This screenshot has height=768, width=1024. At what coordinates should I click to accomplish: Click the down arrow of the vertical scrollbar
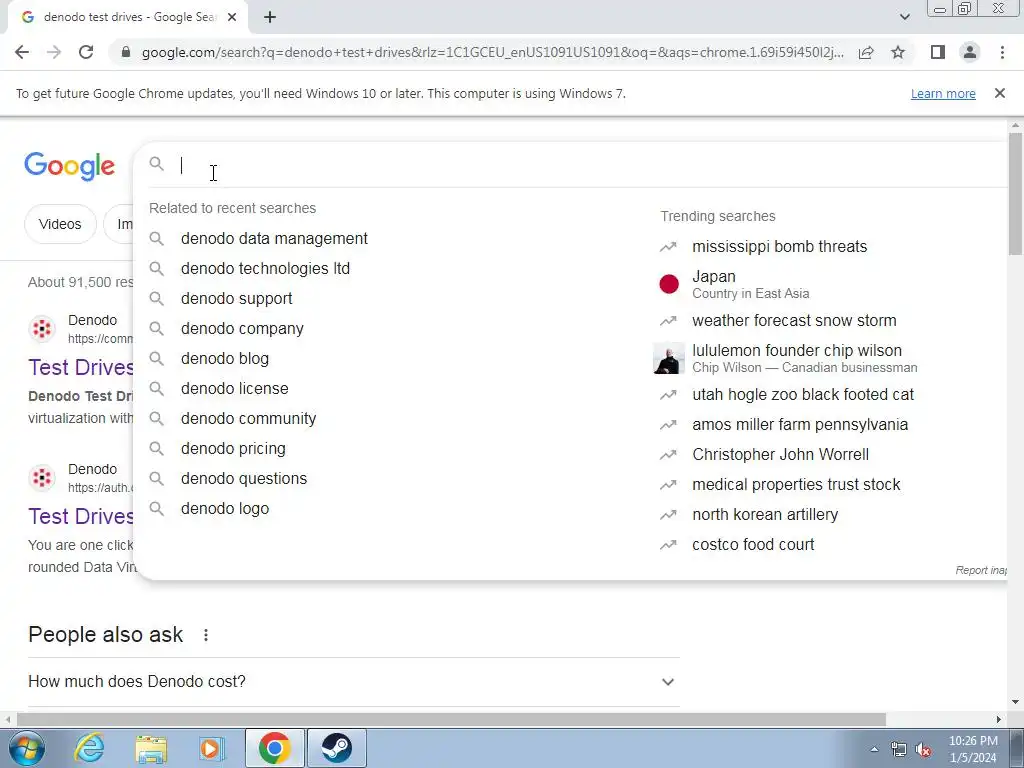tap(1015, 702)
